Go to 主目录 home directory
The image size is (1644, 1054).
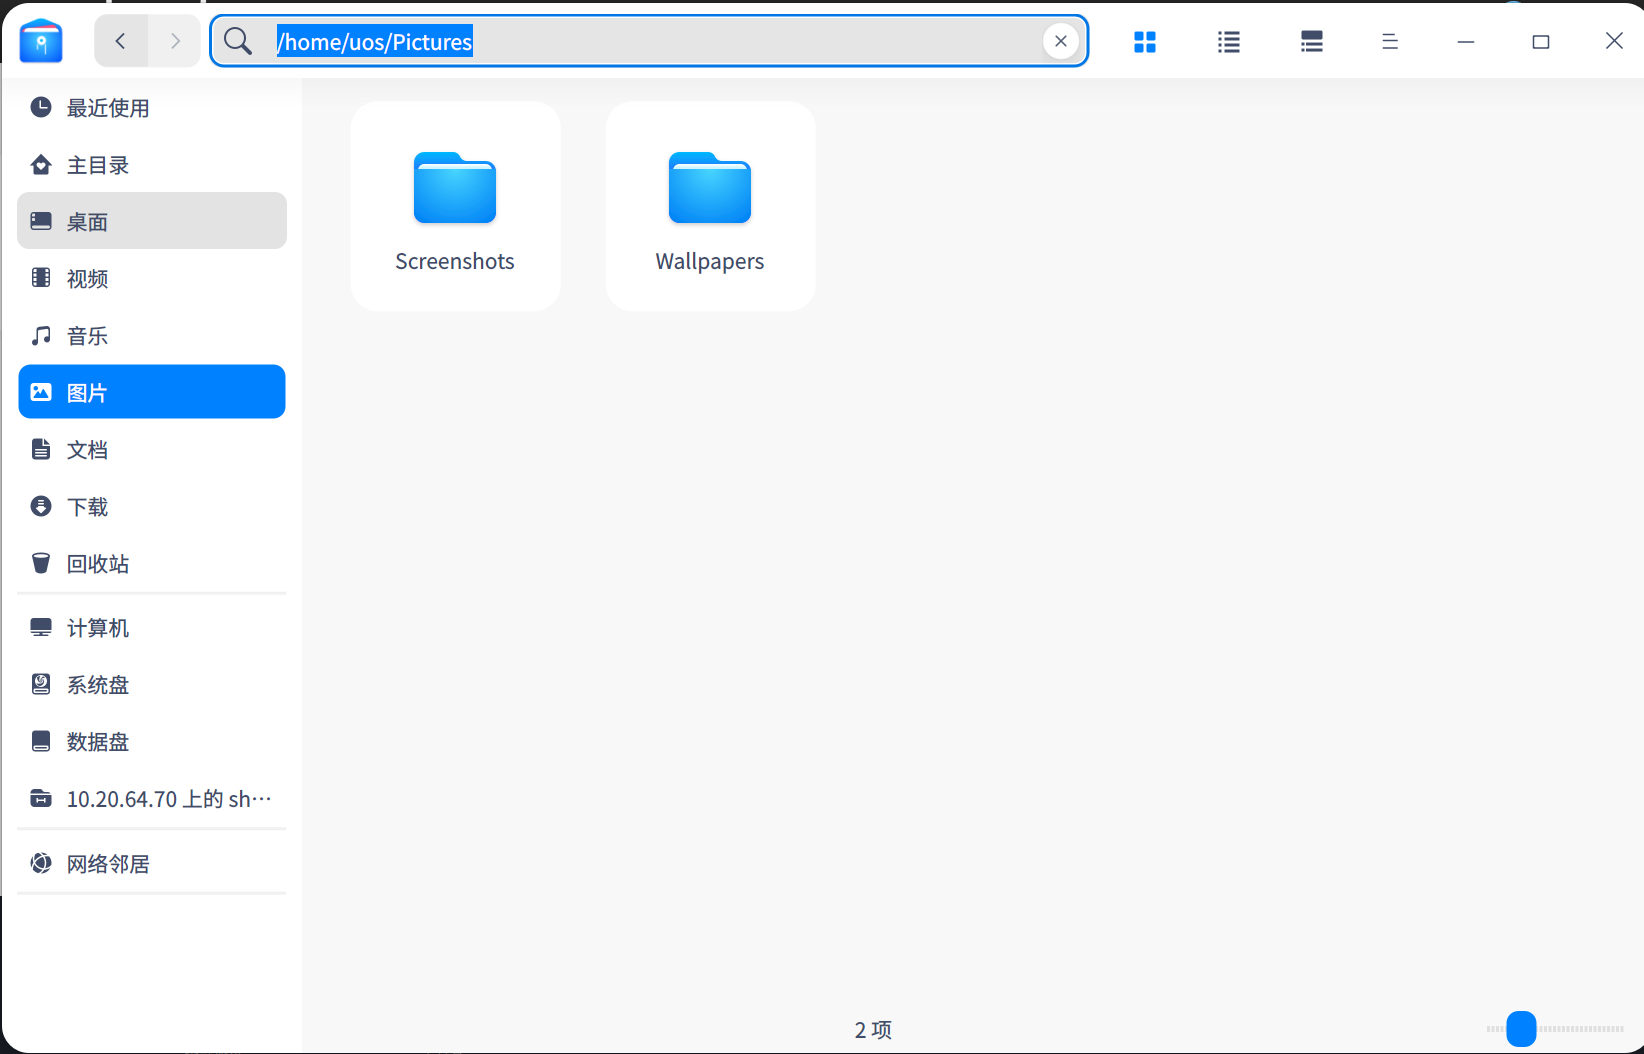[x=152, y=165]
